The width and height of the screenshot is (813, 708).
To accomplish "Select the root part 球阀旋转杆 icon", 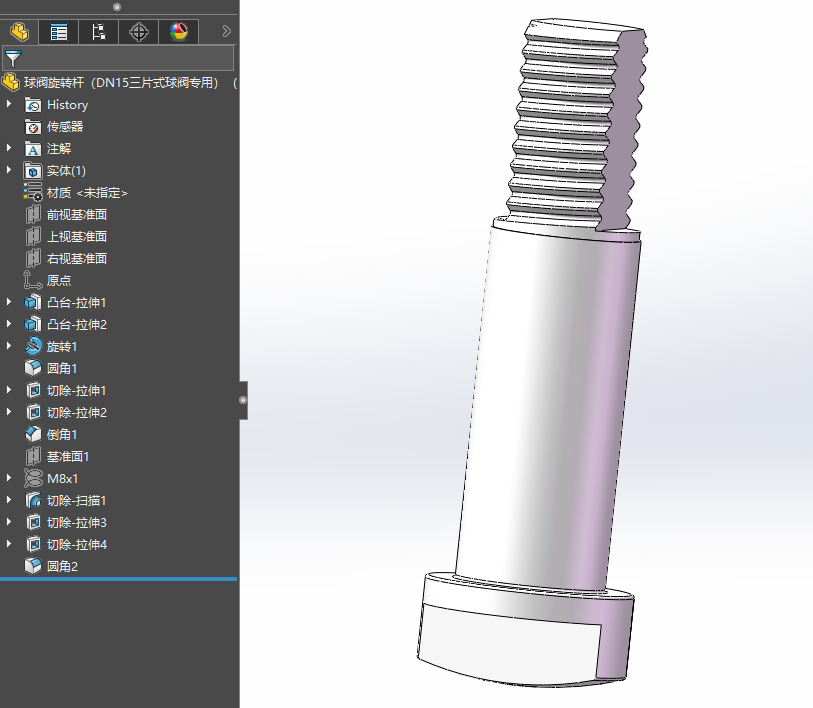I will click(10, 82).
